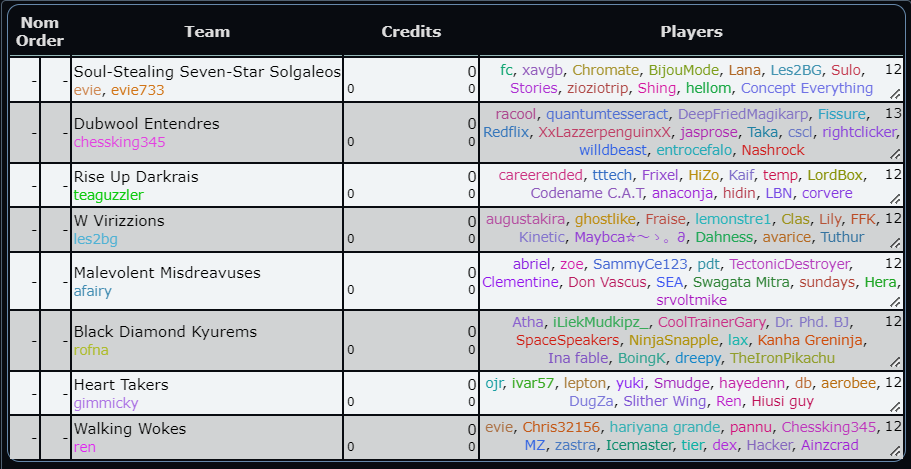Click resize grip in Black Diamond Kyurems row
Viewport: 911px width, 469px height.
tap(896, 362)
